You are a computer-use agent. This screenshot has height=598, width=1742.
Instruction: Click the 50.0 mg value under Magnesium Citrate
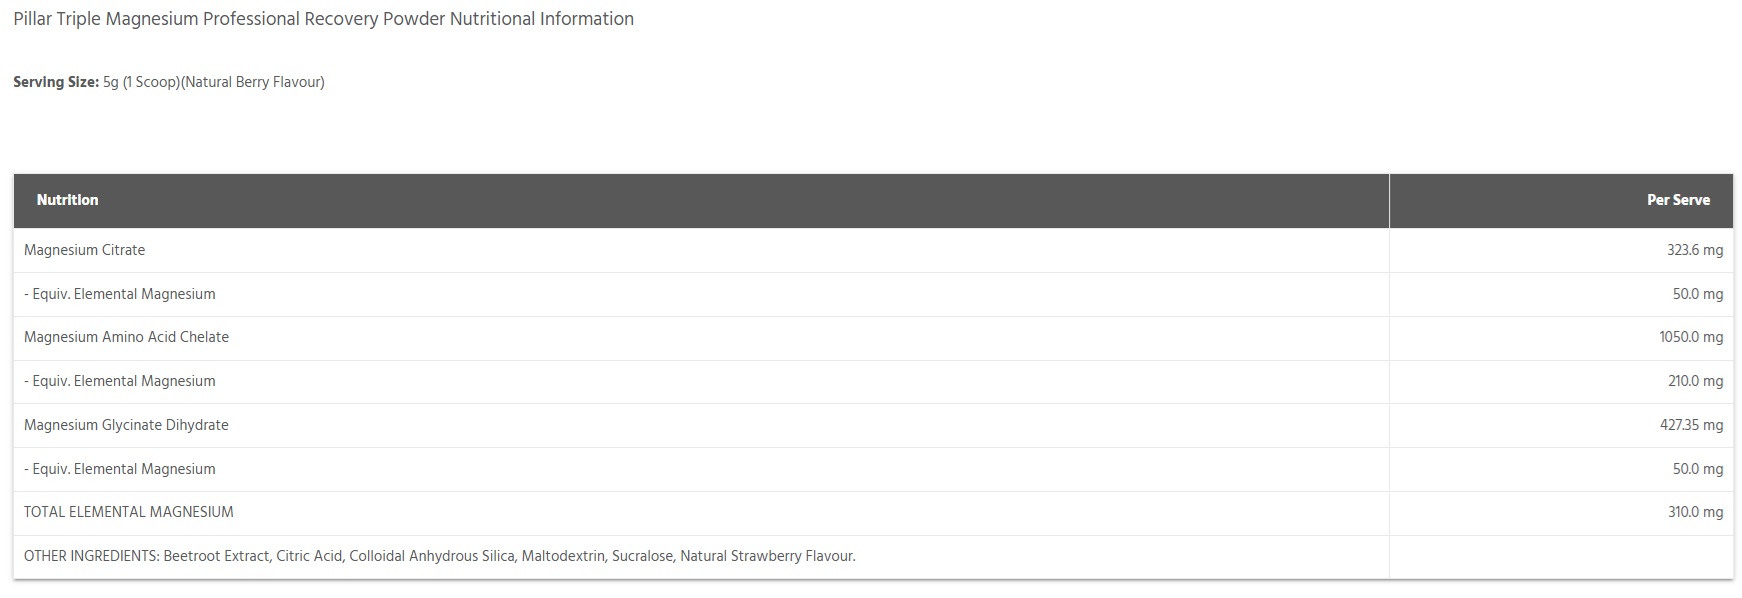1698,294
